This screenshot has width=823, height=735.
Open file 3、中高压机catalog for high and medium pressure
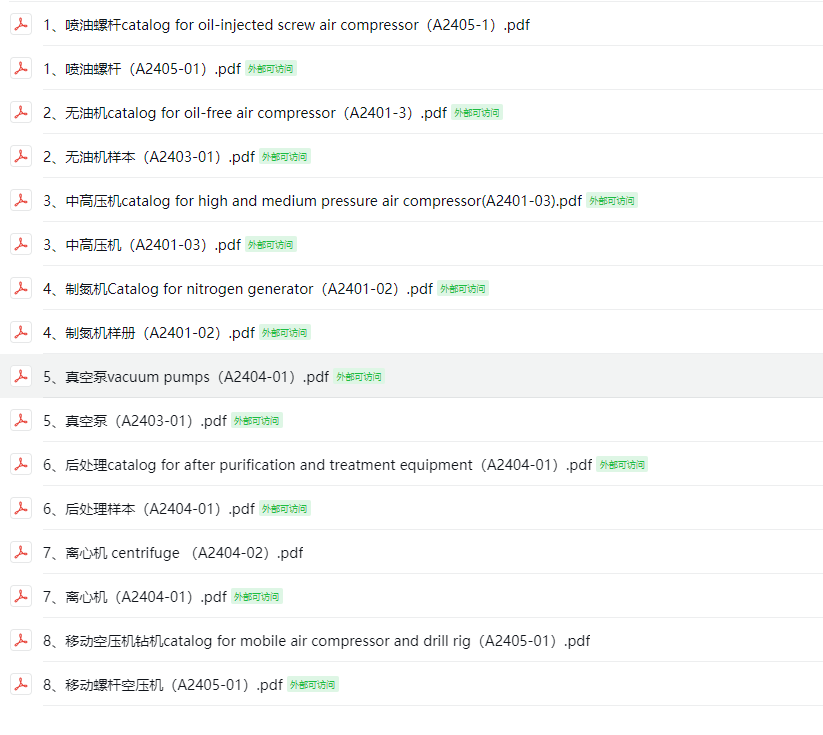pyautogui.click(x=312, y=201)
